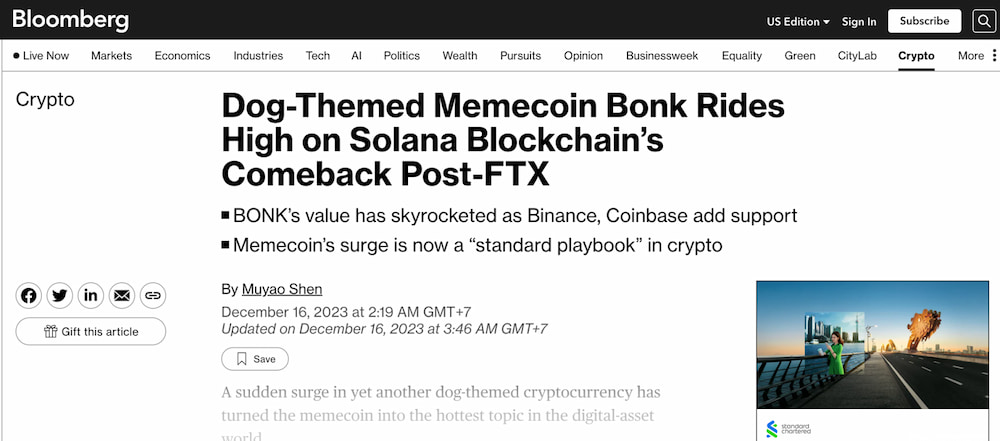Share article on Facebook

[29, 296]
